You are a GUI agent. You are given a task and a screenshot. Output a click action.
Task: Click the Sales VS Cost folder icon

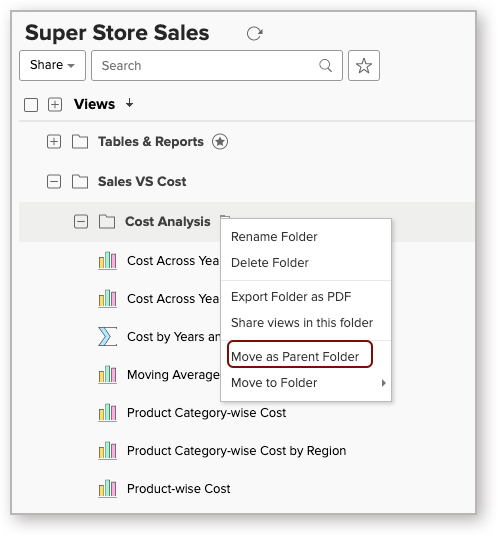tap(80, 182)
